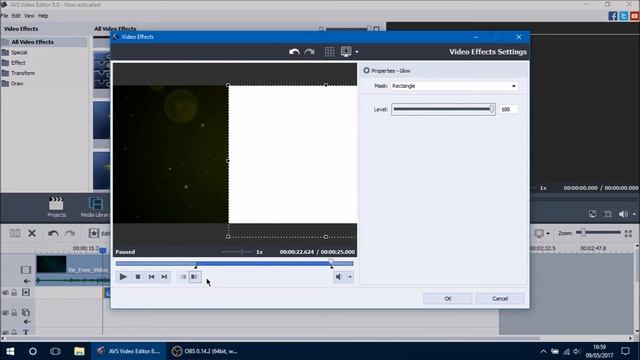Mute main preview volume speaker icon

click(623, 214)
